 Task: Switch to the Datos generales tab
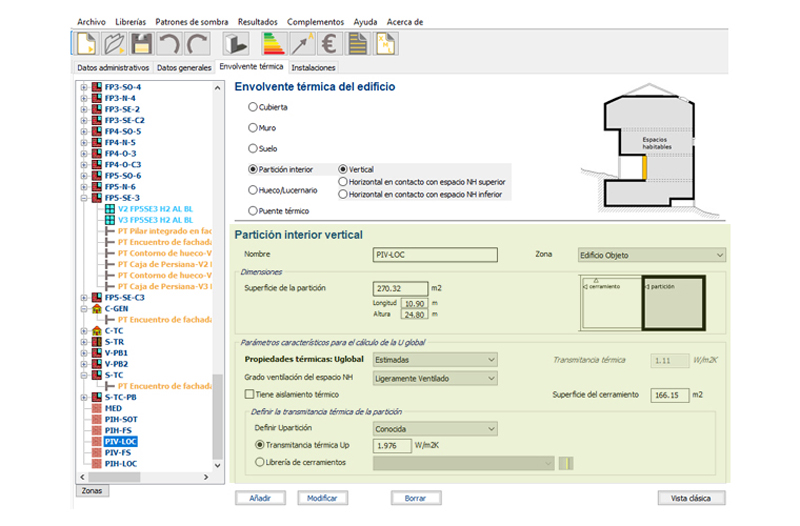(x=184, y=68)
